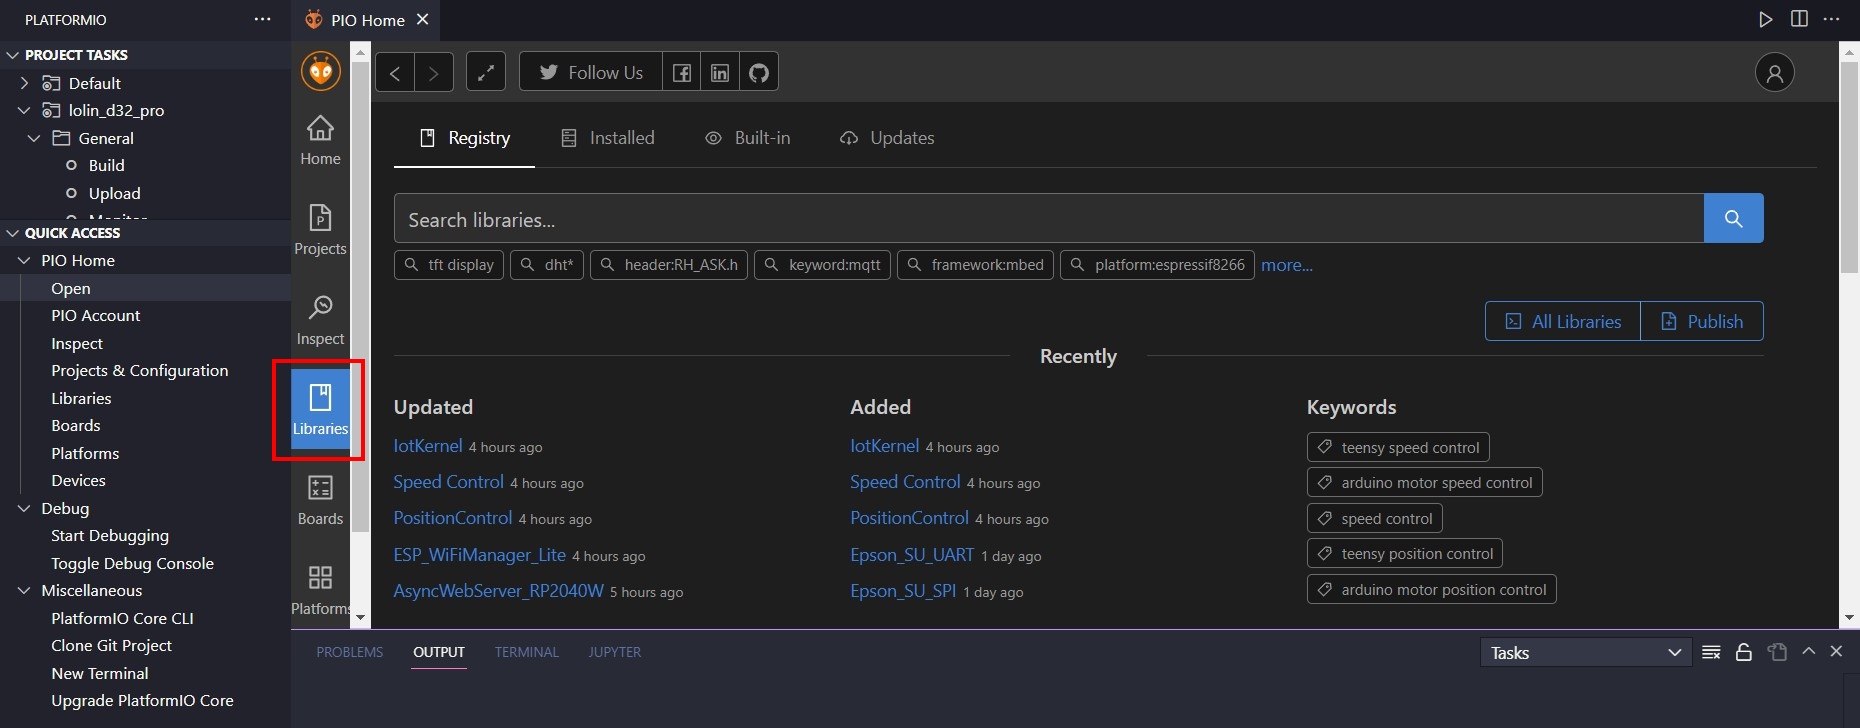Click the Boards icon in PIO sidebar
This screenshot has height=728, width=1860.
320,499
